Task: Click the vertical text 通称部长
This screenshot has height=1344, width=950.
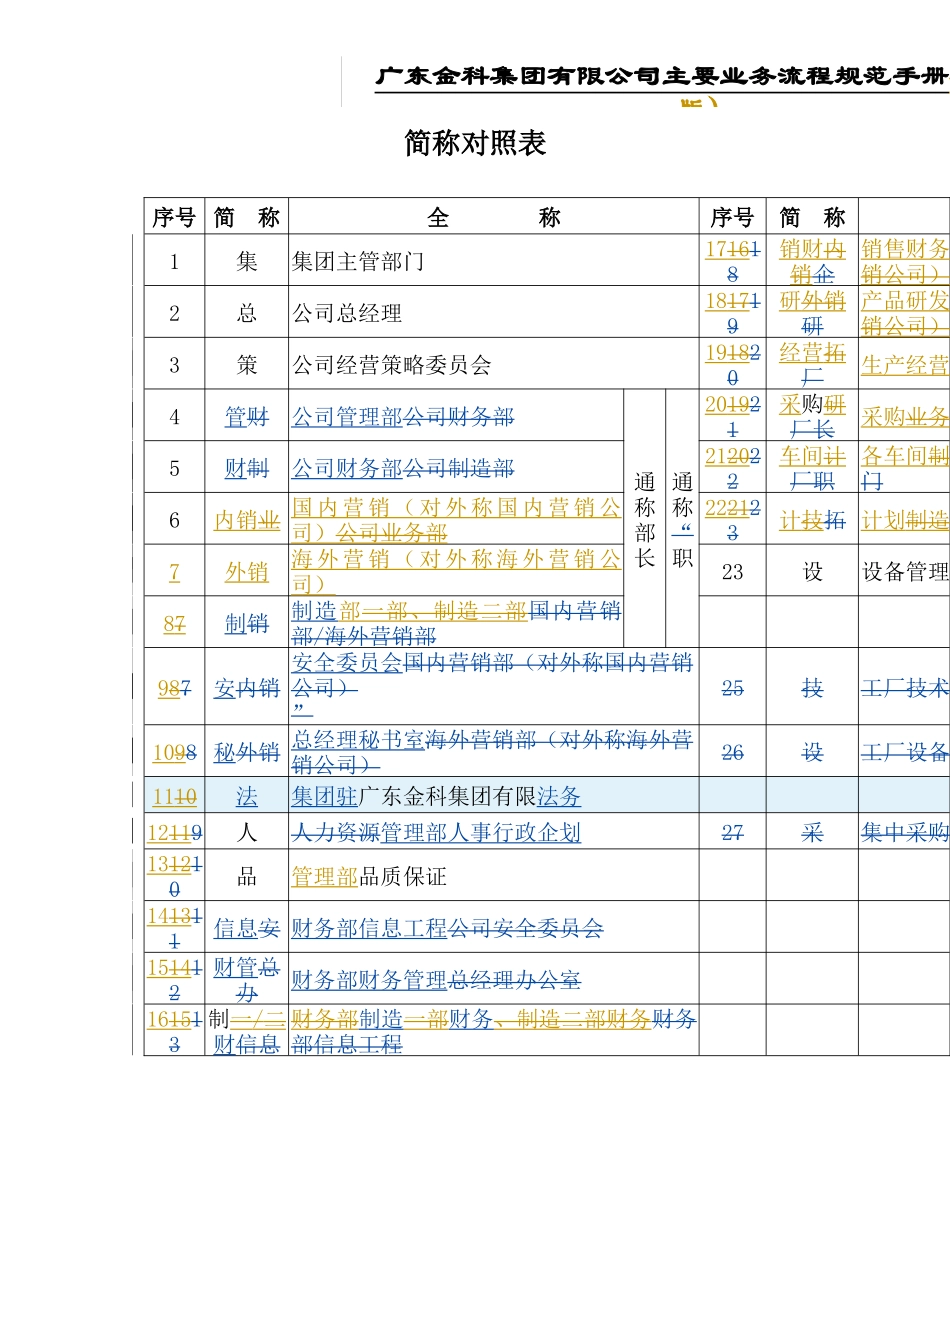Action: (645, 521)
